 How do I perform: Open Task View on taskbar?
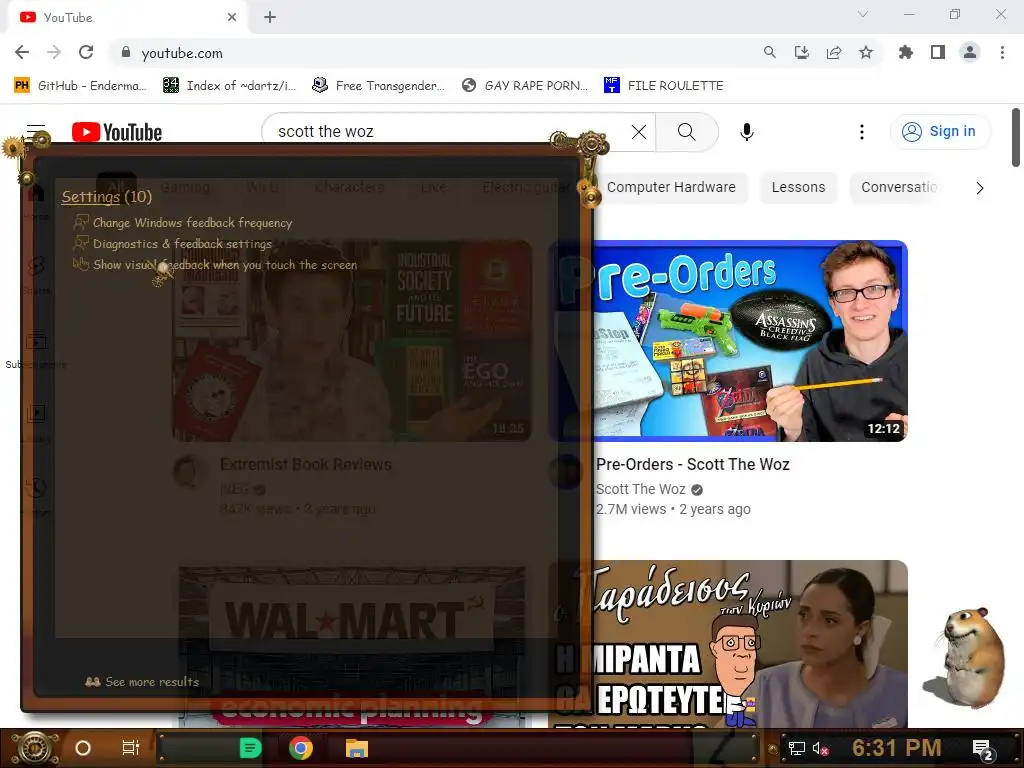(131, 748)
